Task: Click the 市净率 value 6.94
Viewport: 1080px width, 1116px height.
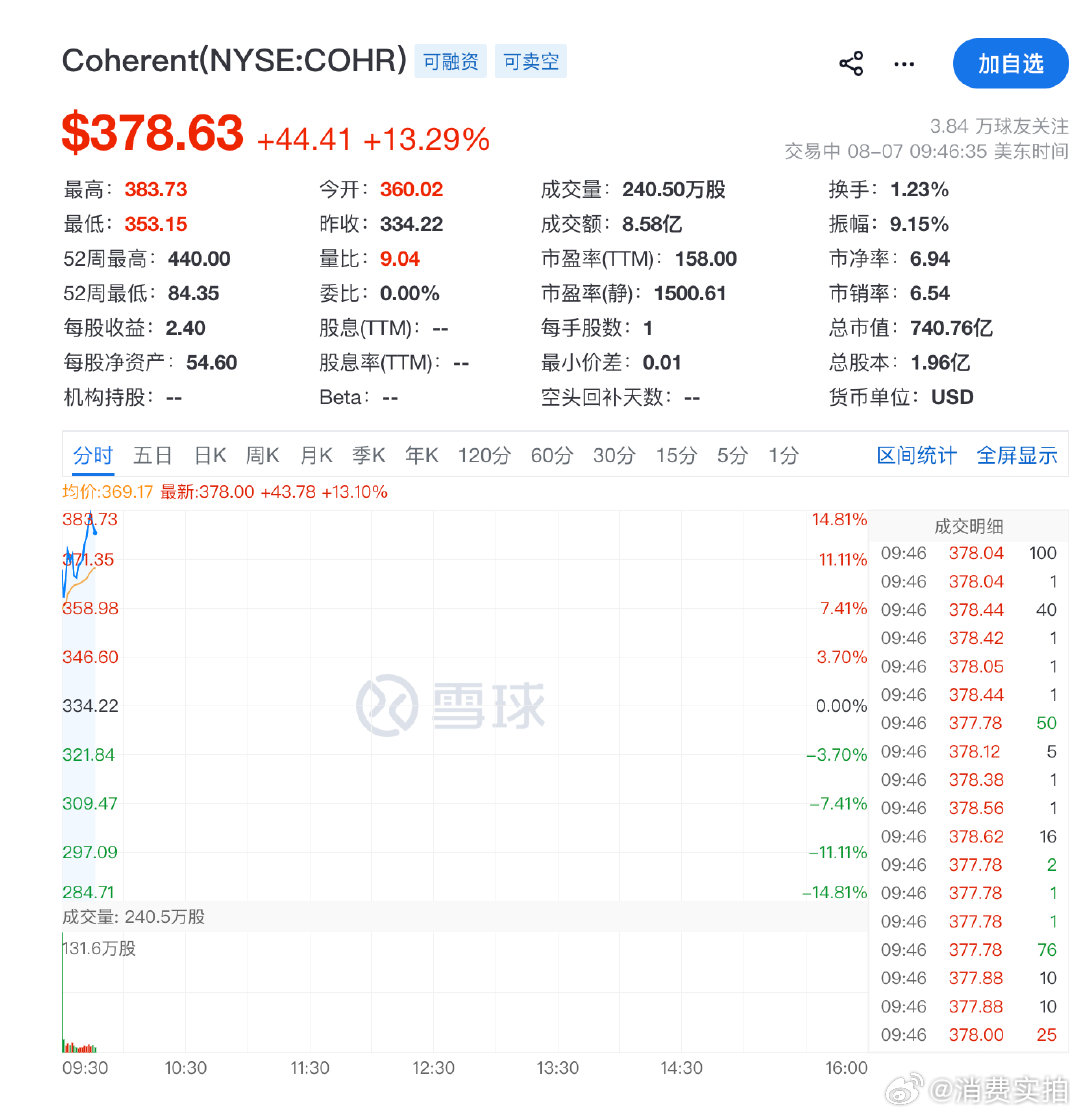Action: pos(930,259)
